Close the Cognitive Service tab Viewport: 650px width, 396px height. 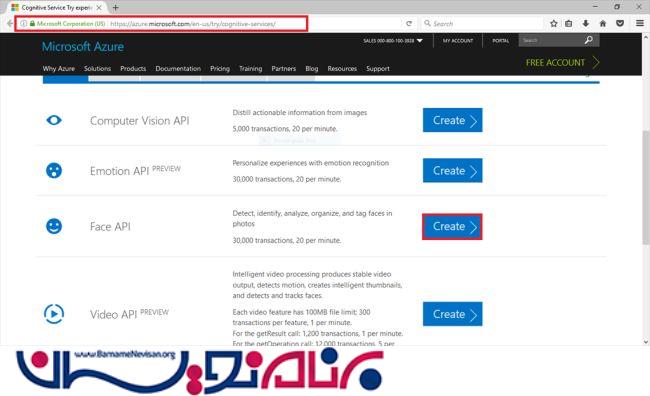click(99, 7)
